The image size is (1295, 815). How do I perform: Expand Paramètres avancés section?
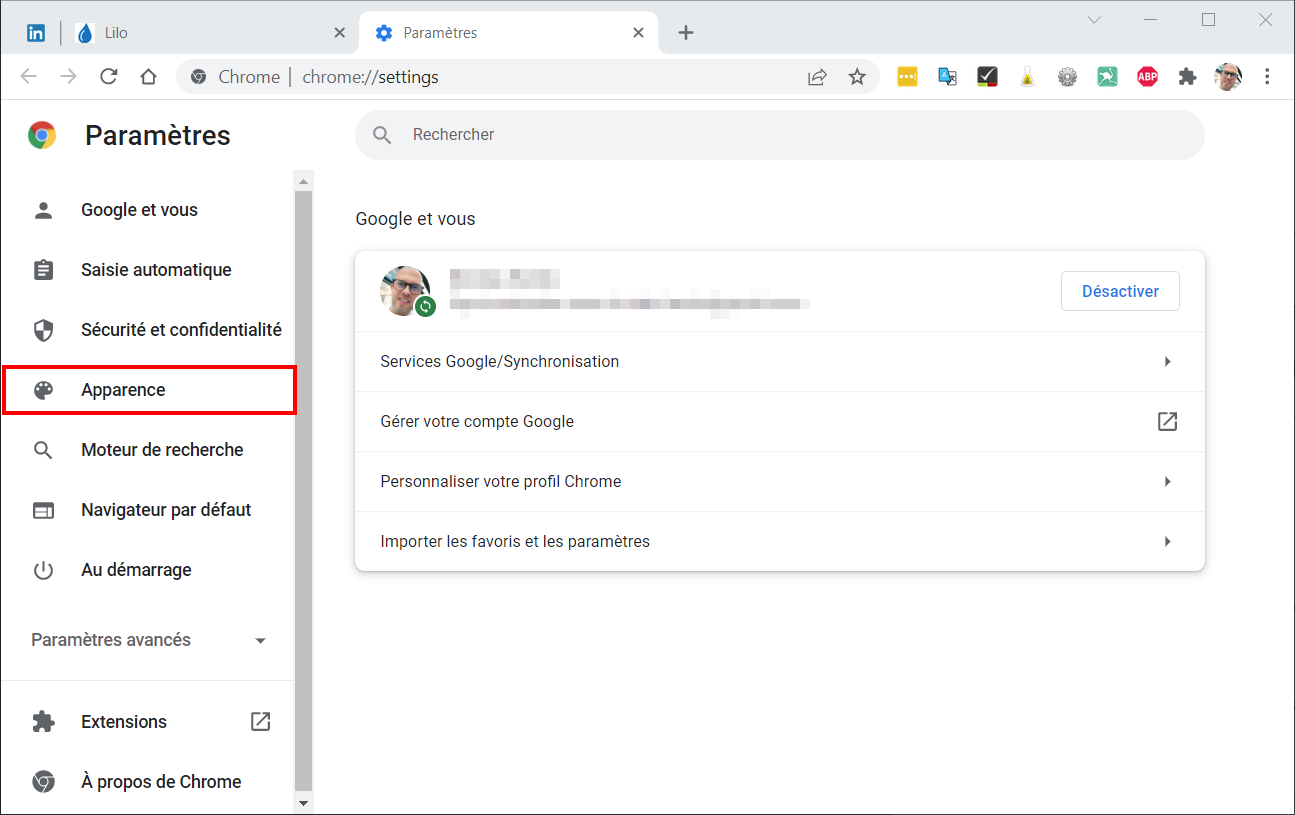click(x=148, y=640)
